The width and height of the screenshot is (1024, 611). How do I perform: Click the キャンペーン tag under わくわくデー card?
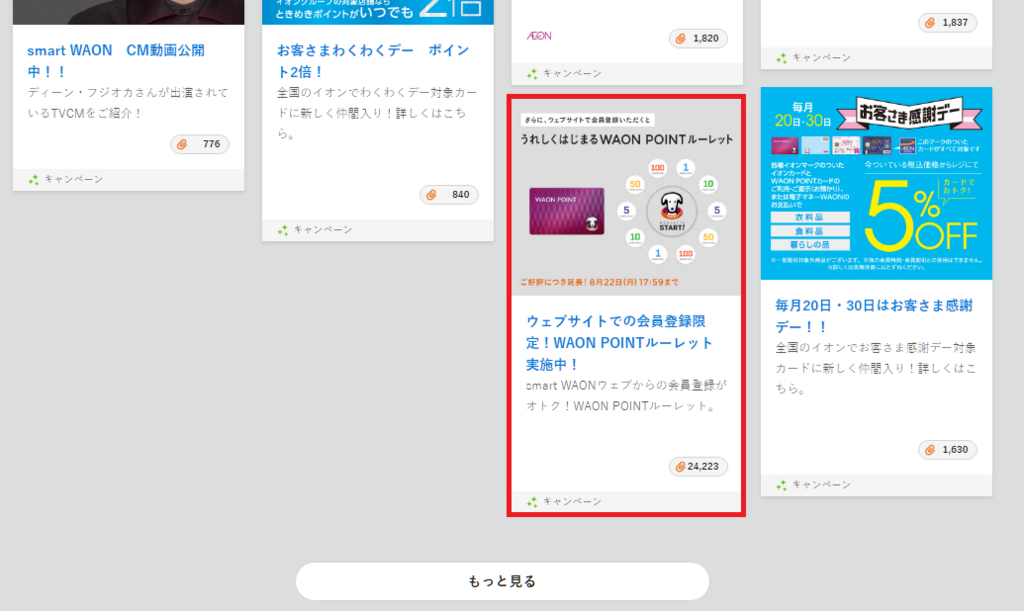tap(315, 230)
